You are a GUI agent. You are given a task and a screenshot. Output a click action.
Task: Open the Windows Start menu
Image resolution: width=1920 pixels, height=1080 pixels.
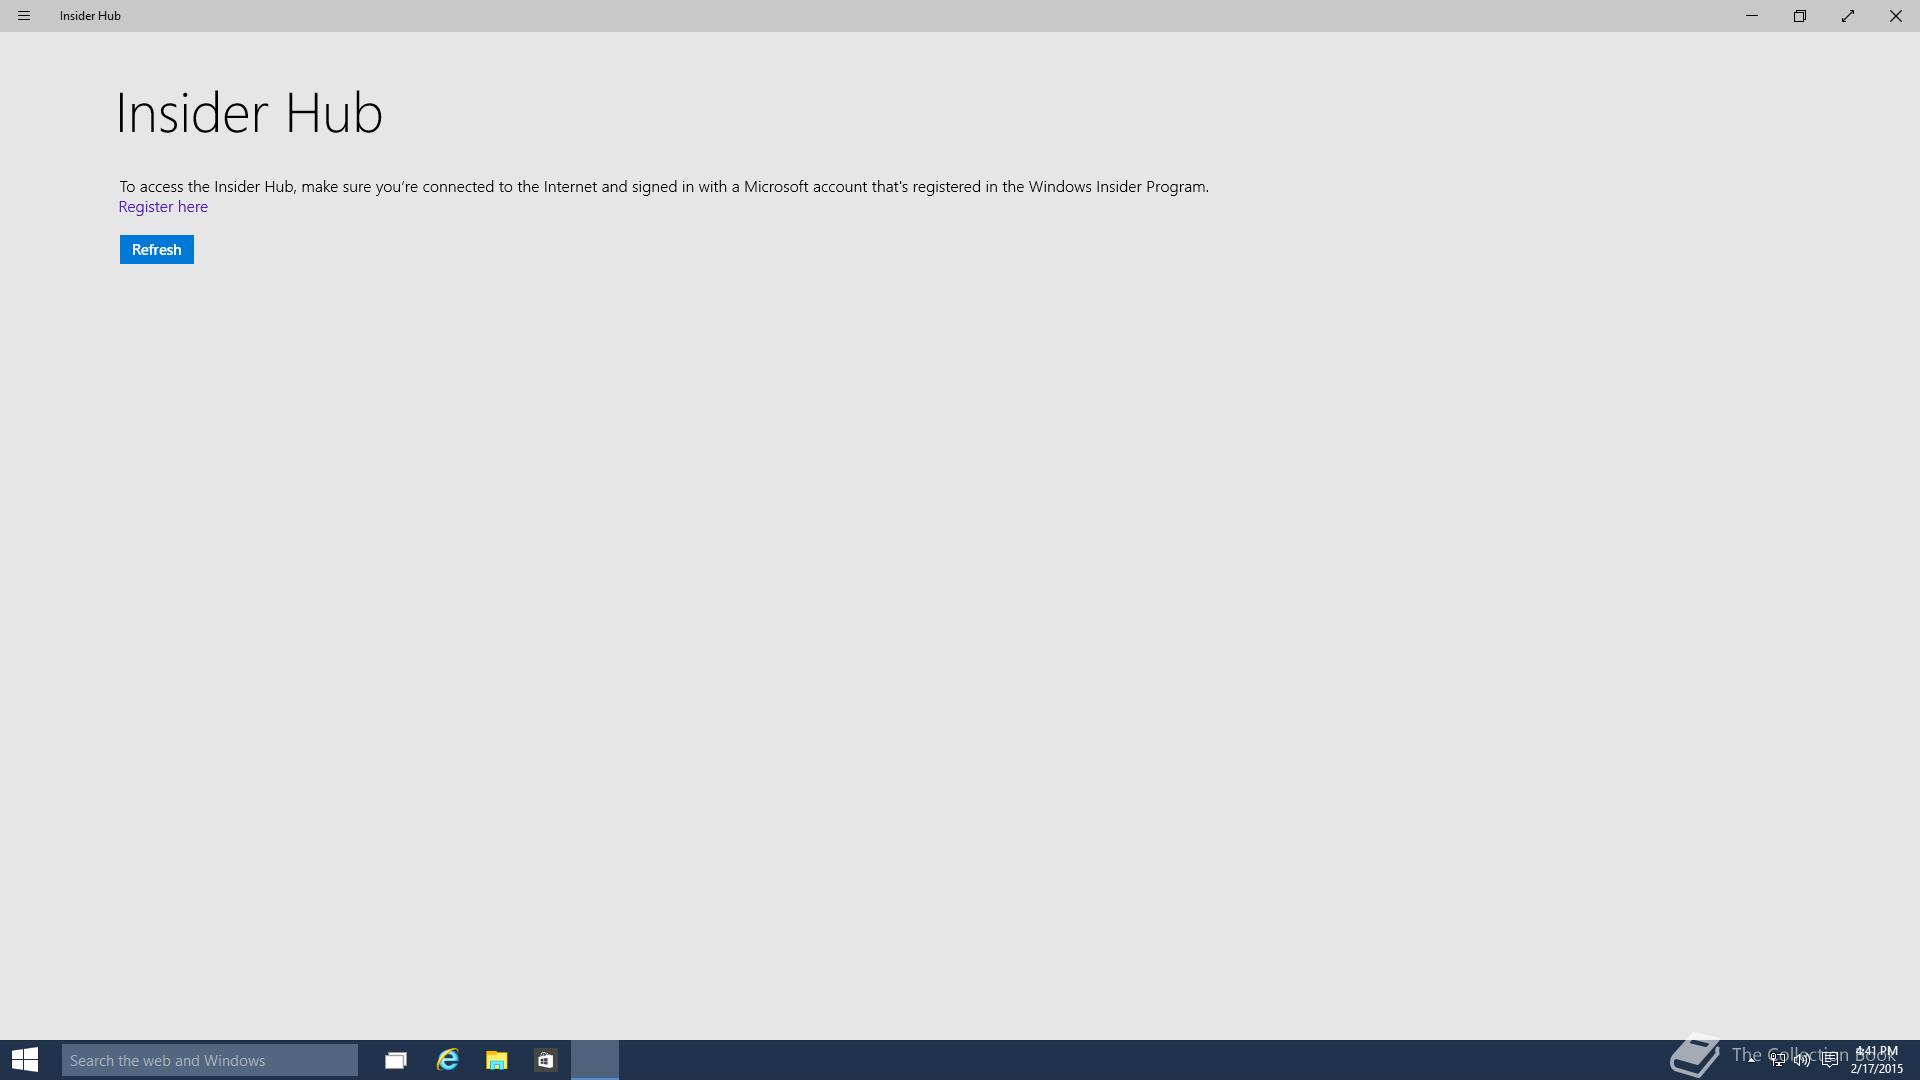(x=25, y=1060)
